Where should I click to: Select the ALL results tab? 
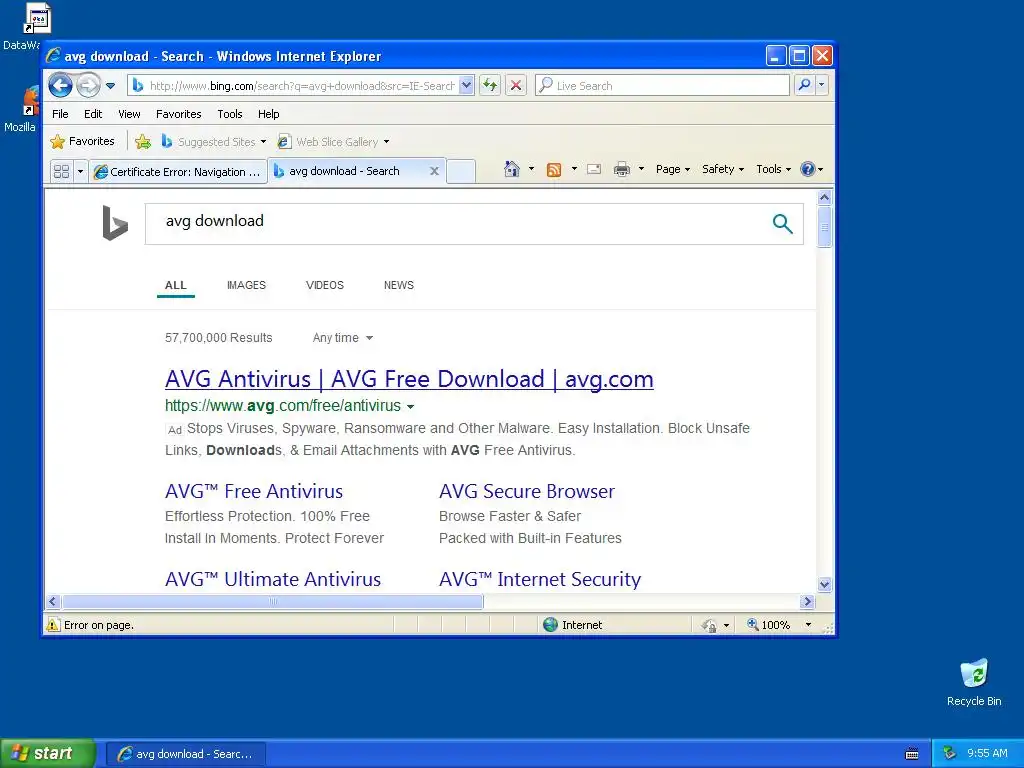point(176,285)
